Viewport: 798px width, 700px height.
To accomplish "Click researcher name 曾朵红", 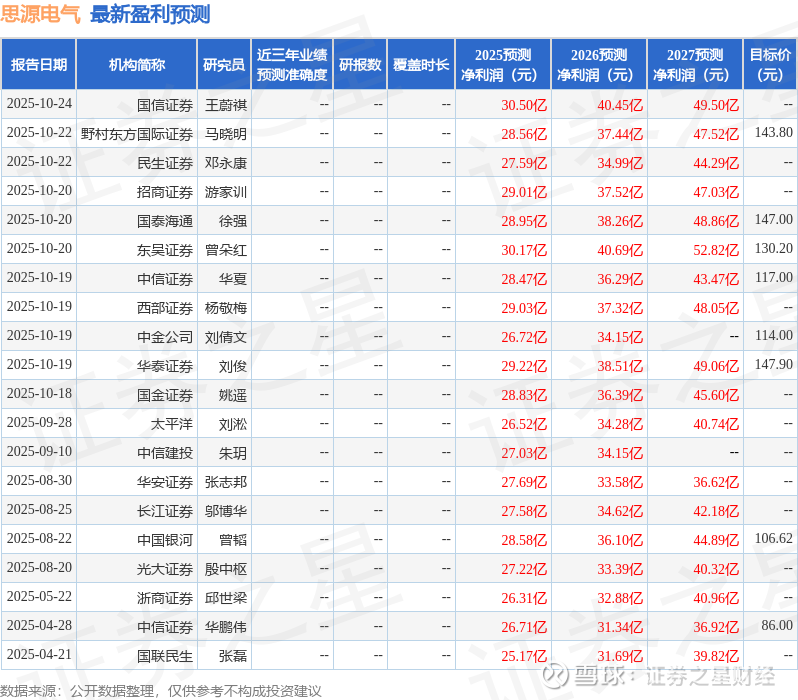I will click(x=226, y=250).
